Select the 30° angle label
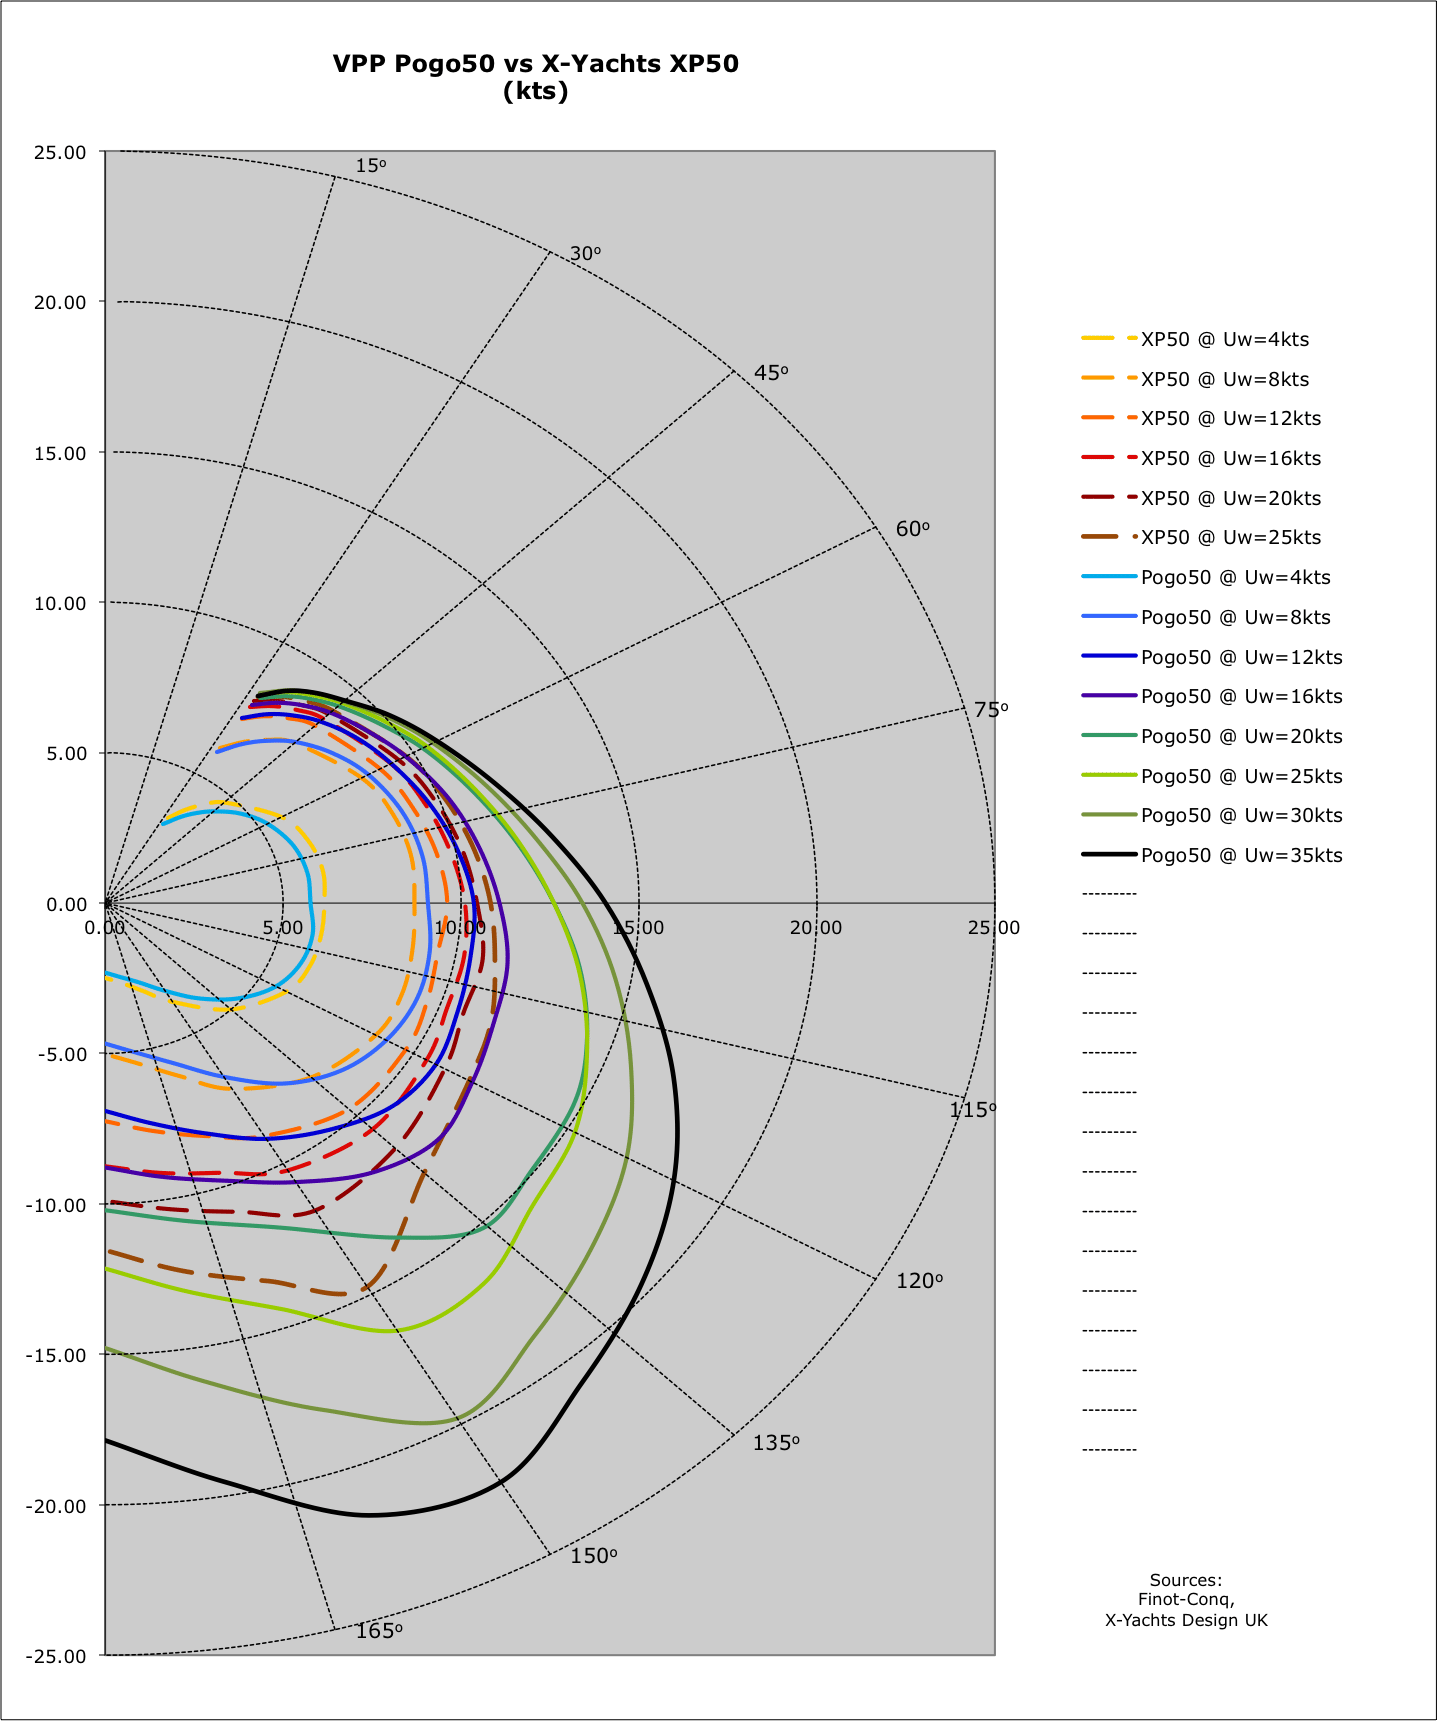Screen dimensions: 1437x1721 pos(586,254)
